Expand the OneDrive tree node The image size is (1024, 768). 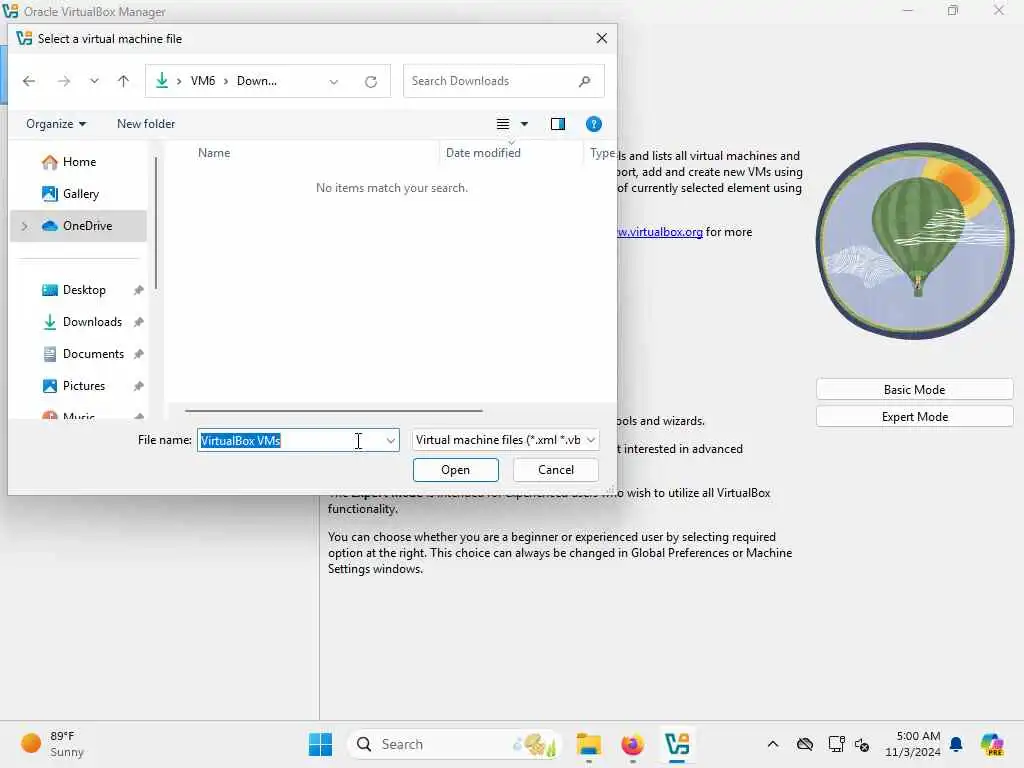coord(25,226)
